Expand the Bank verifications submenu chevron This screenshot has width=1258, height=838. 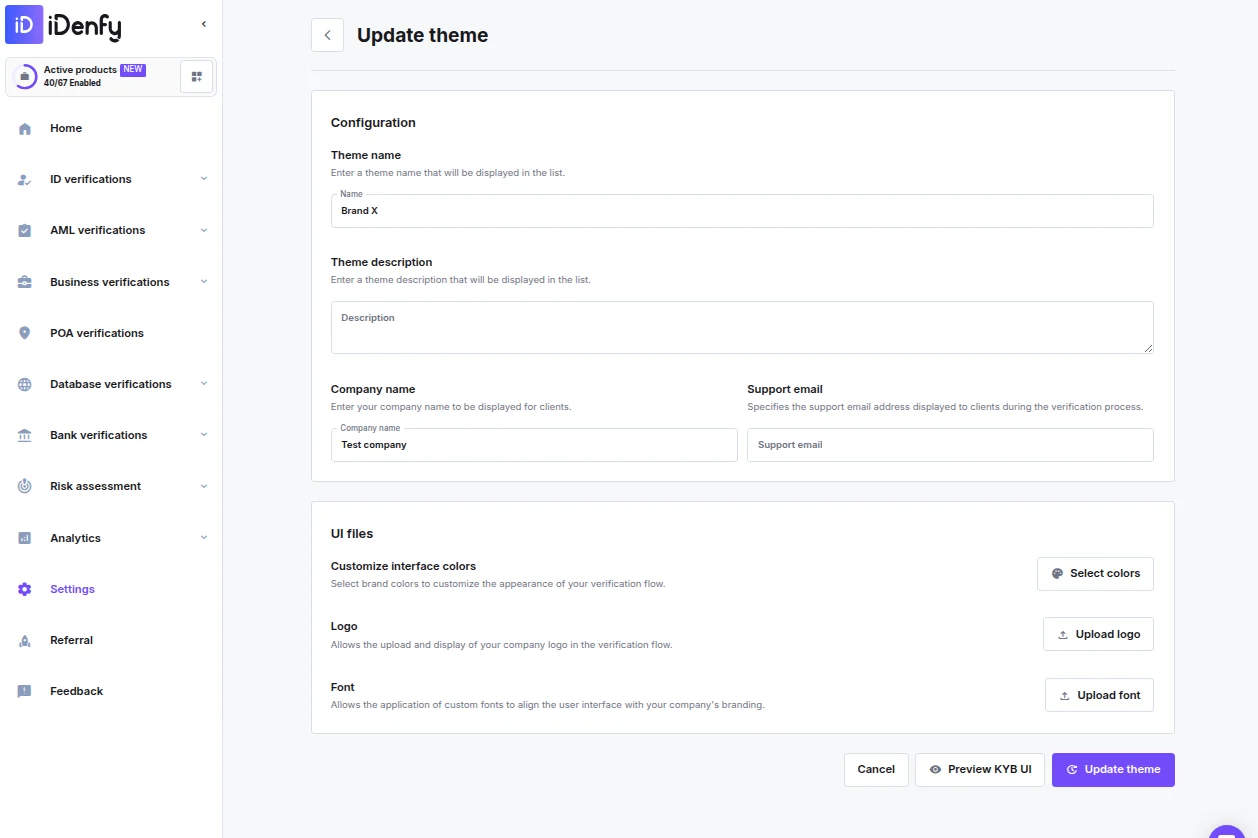tap(204, 435)
